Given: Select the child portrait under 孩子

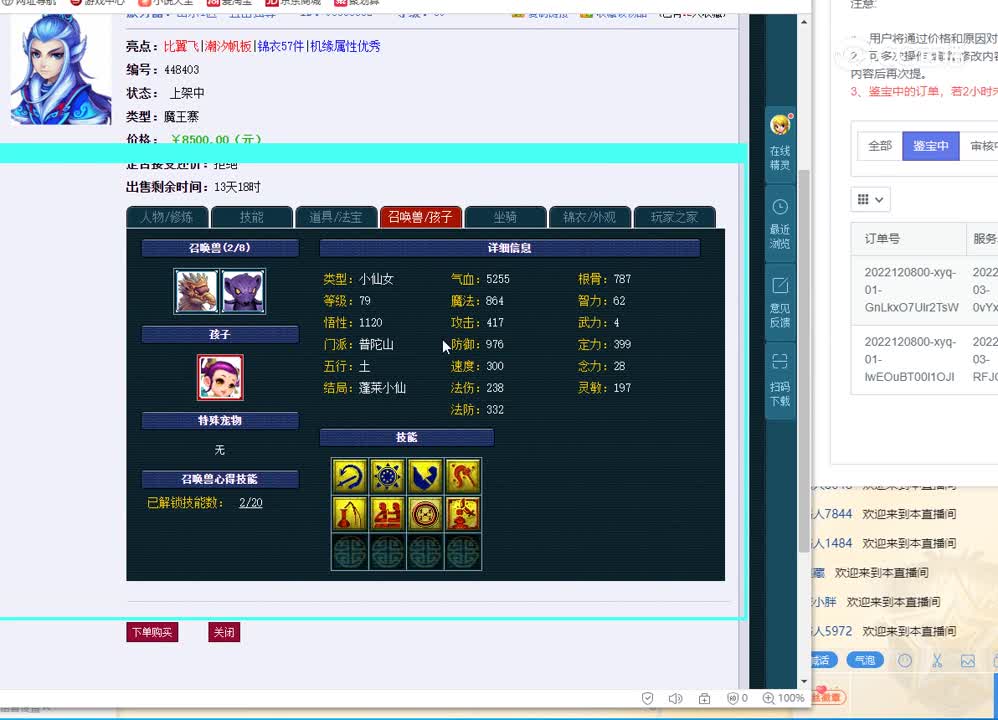Looking at the screenshot, I should [x=220, y=378].
